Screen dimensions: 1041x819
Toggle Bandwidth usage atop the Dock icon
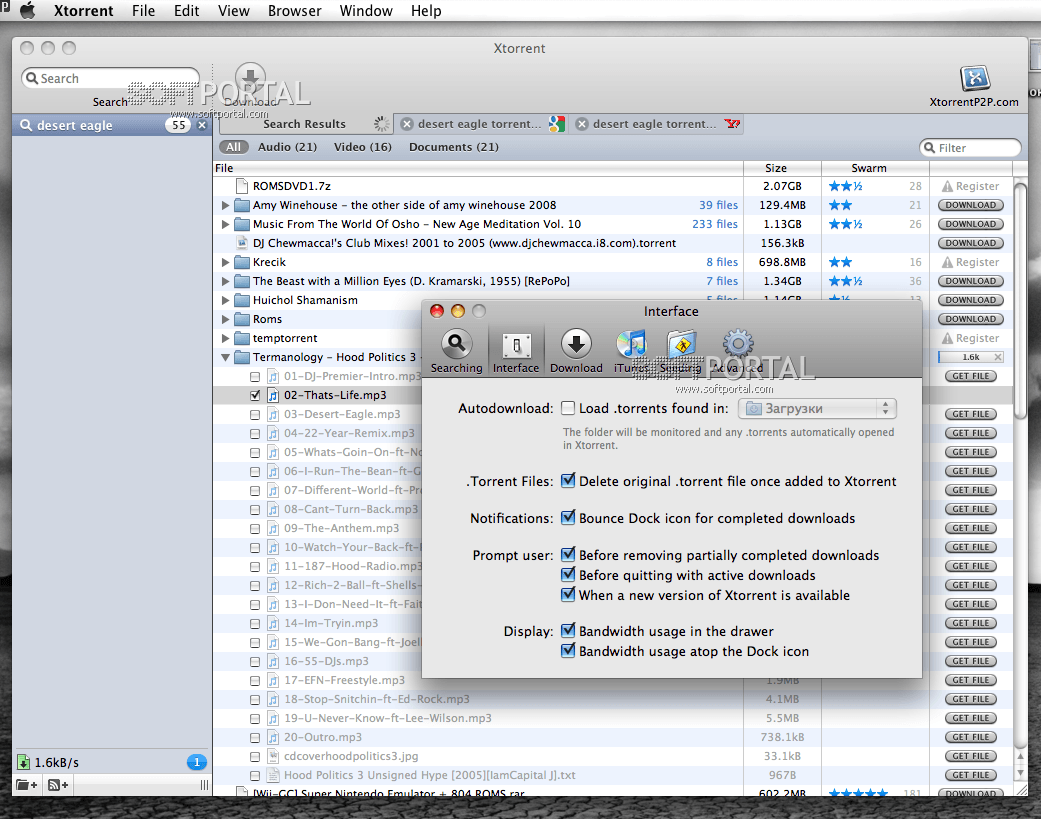(568, 650)
